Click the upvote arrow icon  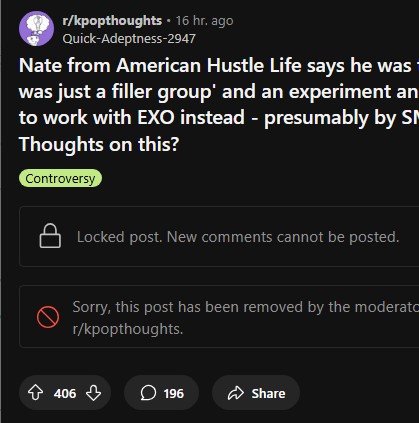click(x=35, y=393)
